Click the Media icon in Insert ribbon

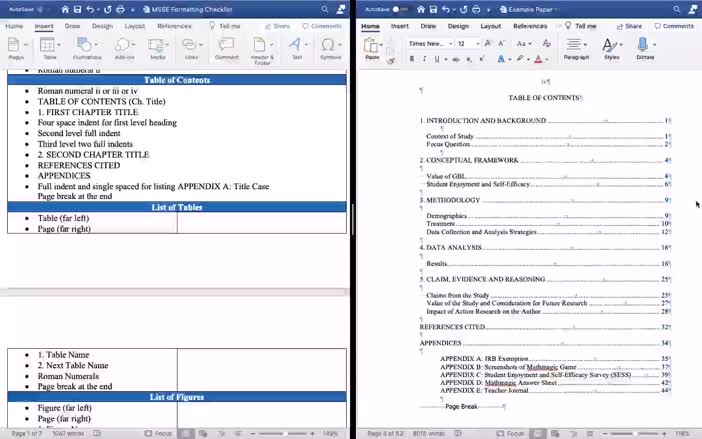[x=158, y=47]
